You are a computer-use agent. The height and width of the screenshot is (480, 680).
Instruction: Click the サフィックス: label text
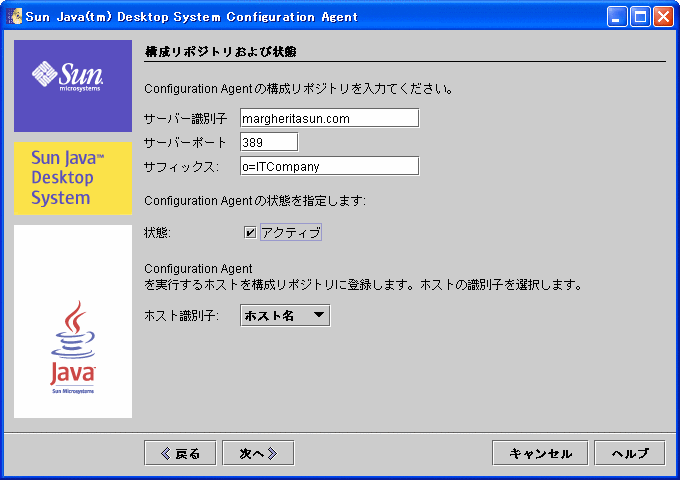(x=182, y=167)
